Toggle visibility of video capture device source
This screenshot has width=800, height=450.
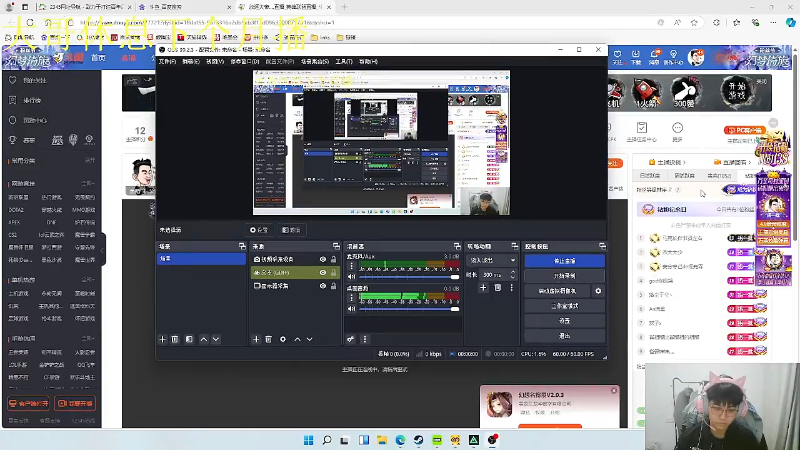pyautogui.click(x=322, y=259)
